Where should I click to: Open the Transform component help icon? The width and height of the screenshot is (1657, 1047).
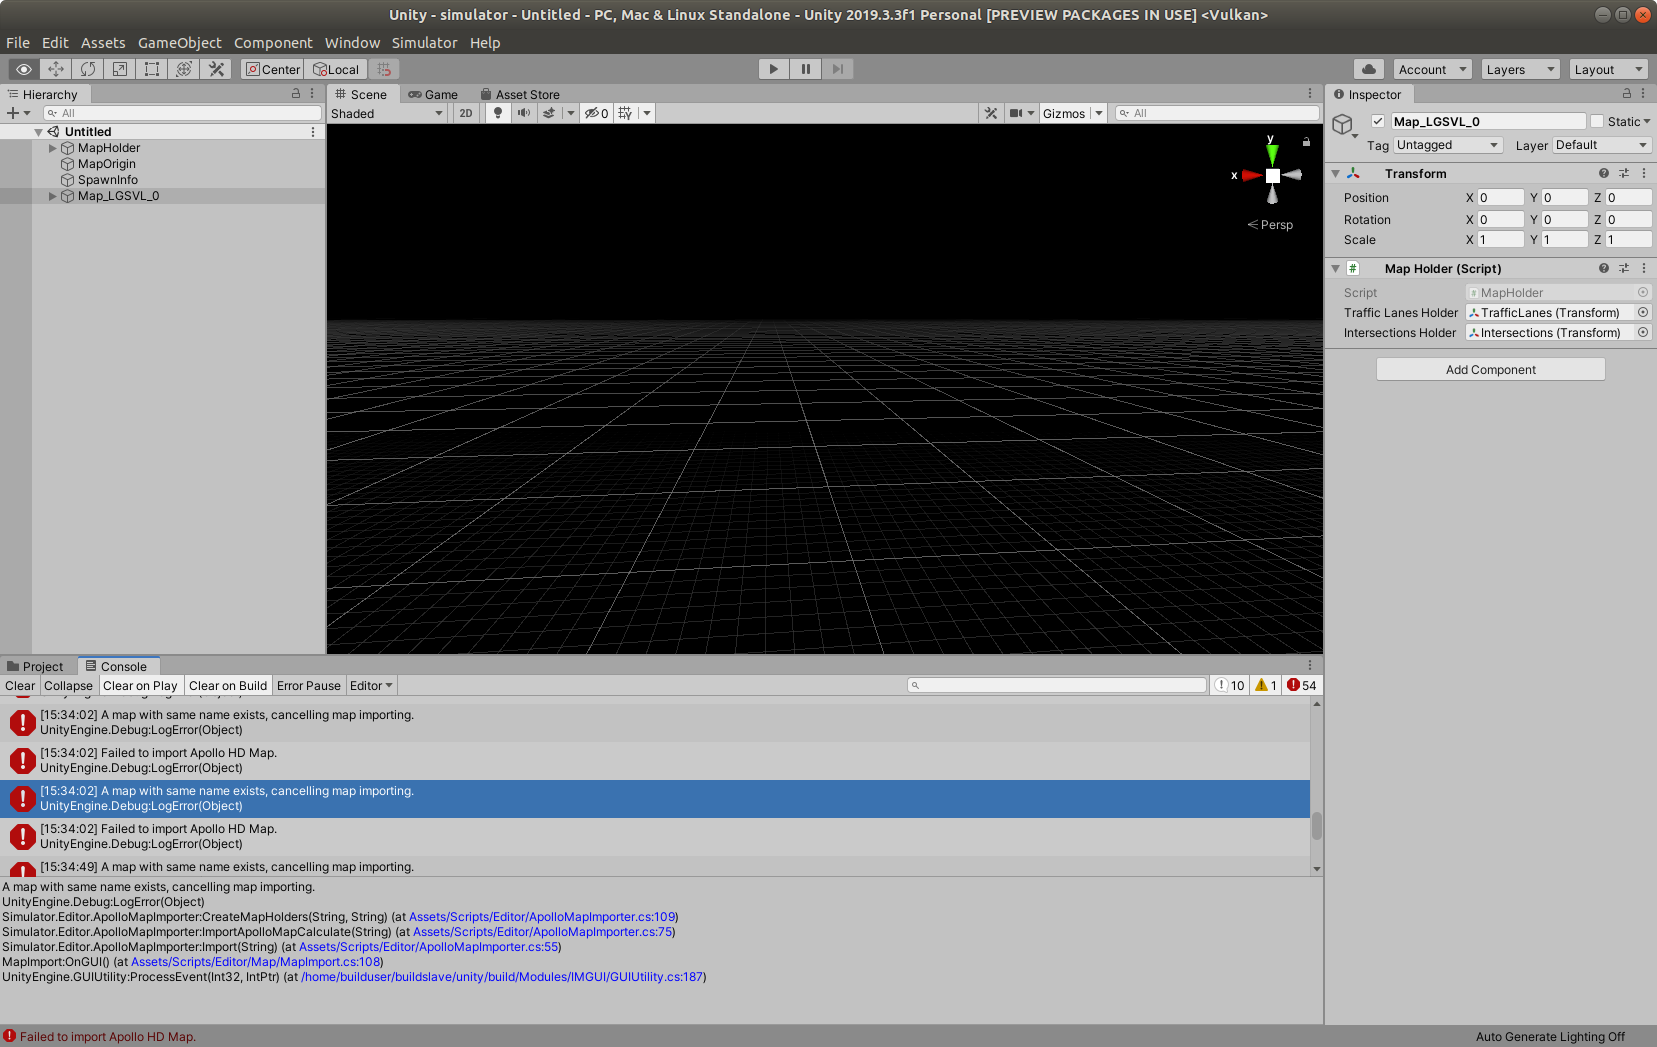1603,173
